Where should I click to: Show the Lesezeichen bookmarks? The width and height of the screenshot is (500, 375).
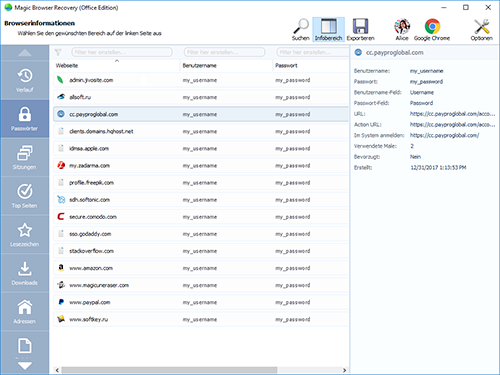[25, 235]
